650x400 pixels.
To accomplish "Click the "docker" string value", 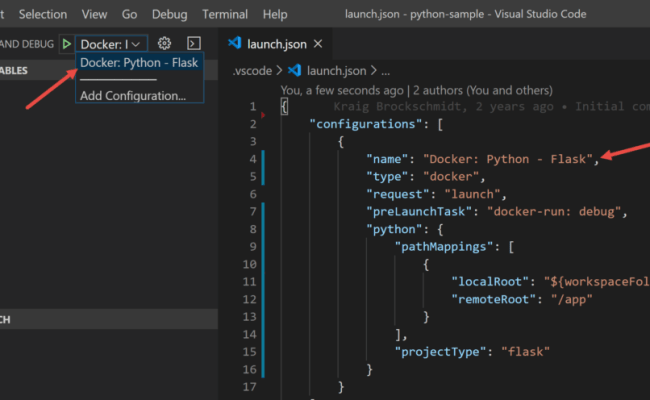I will (x=451, y=177).
